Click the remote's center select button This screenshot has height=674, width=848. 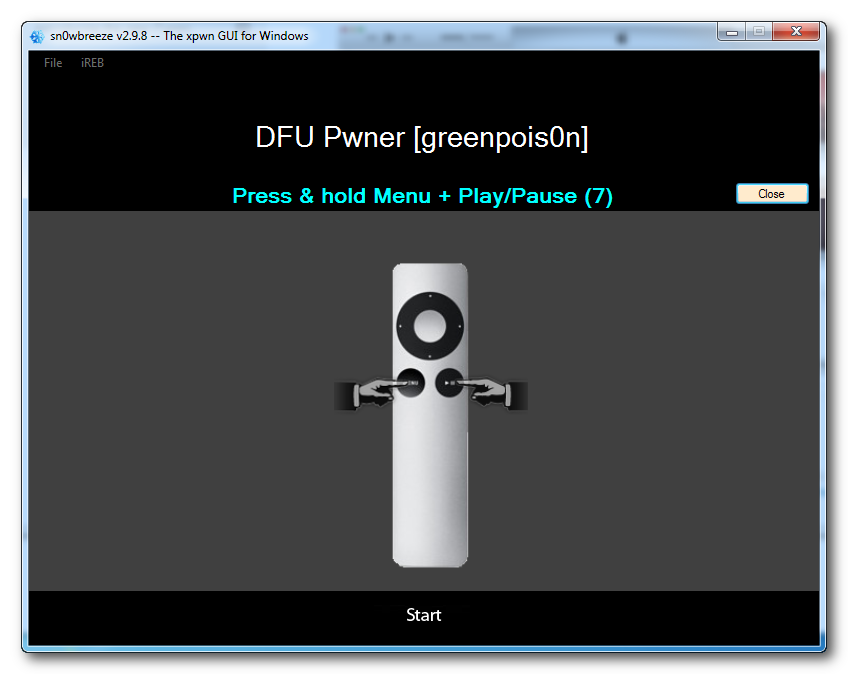(430, 326)
